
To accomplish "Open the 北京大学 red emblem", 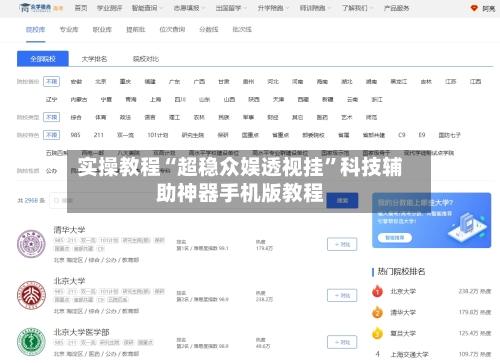I will coord(31,295).
